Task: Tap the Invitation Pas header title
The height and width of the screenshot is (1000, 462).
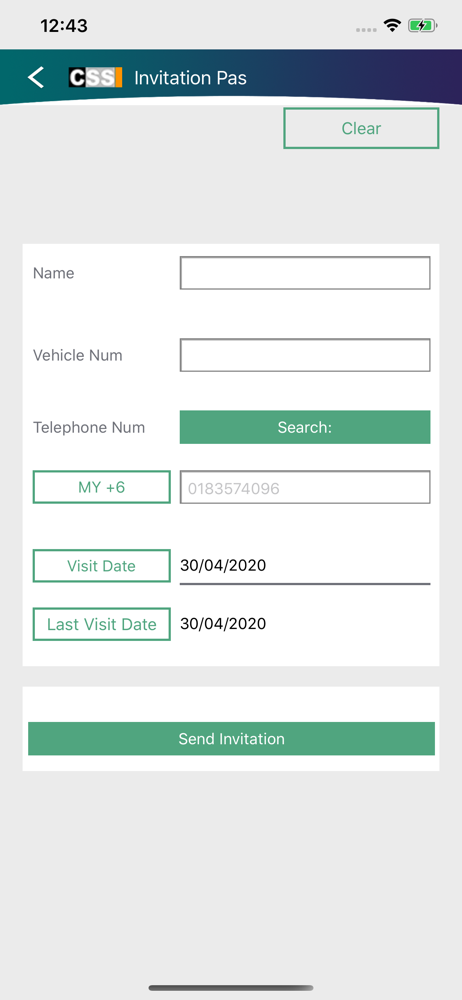Action: point(190,78)
